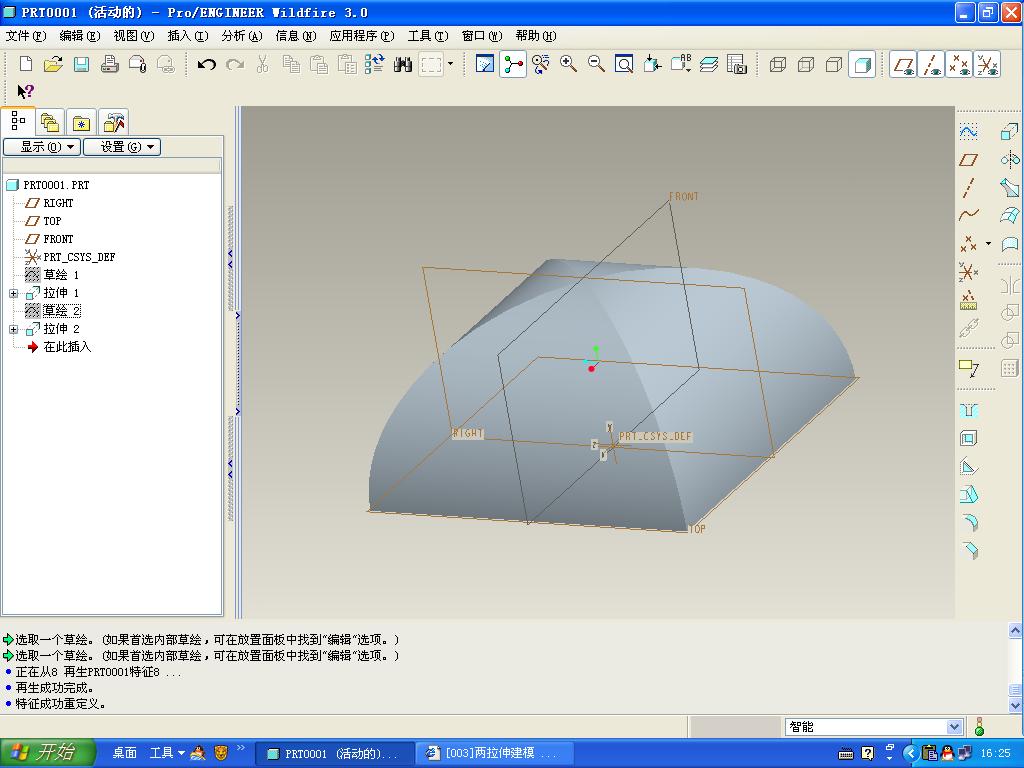Switch to the Folder Browser tab
Screen dimensions: 1024x768
point(50,122)
